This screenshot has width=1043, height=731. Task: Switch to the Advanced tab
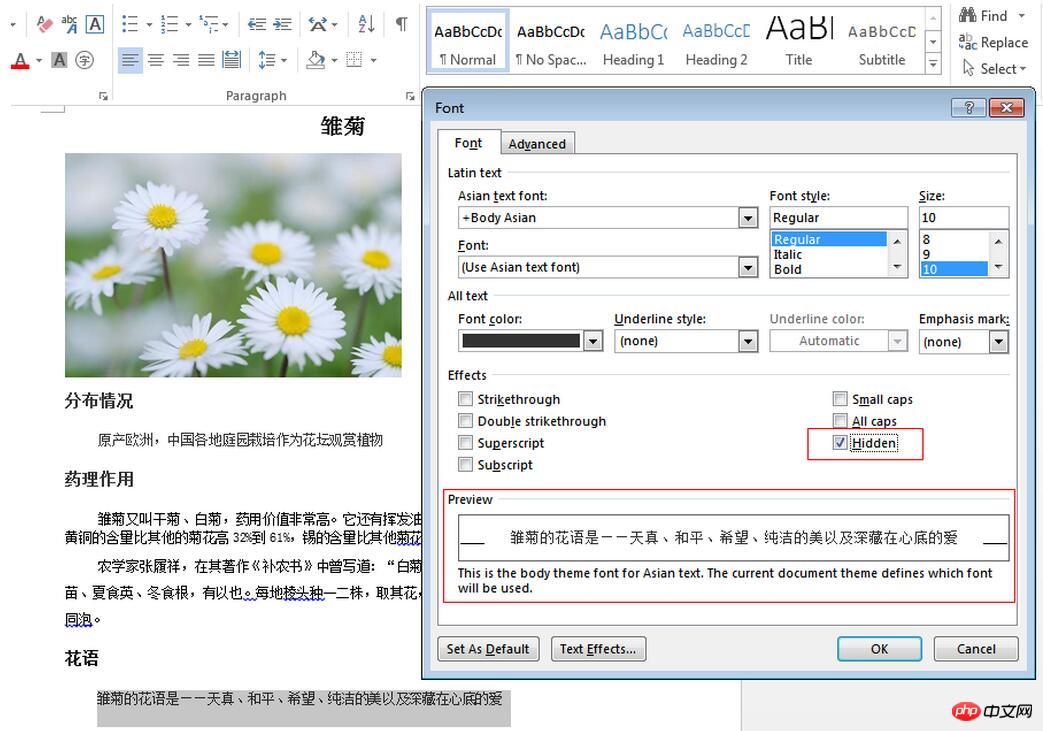pos(537,144)
